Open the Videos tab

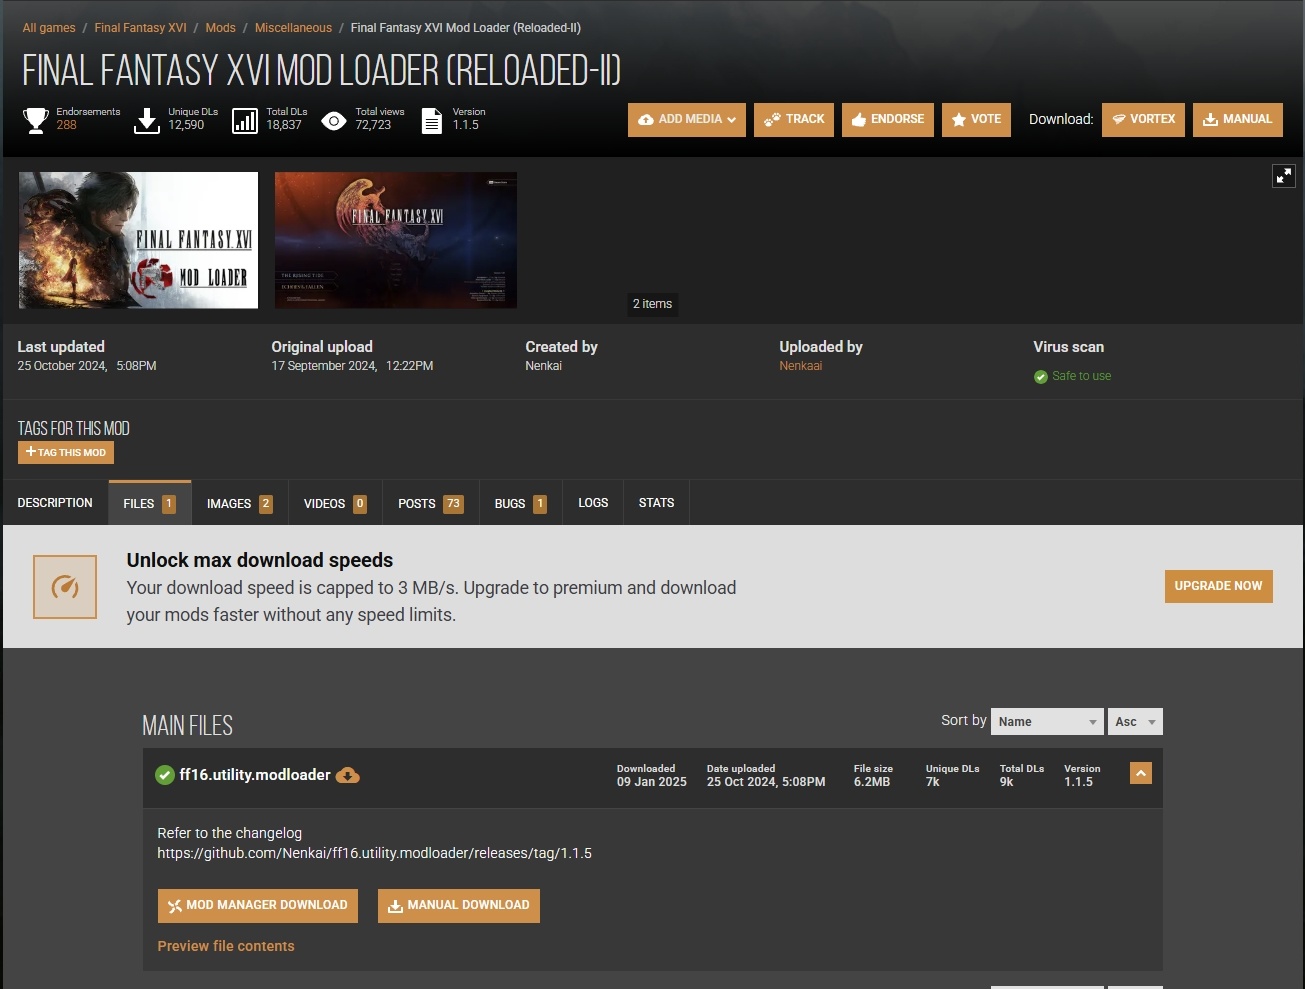[x=335, y=503]
